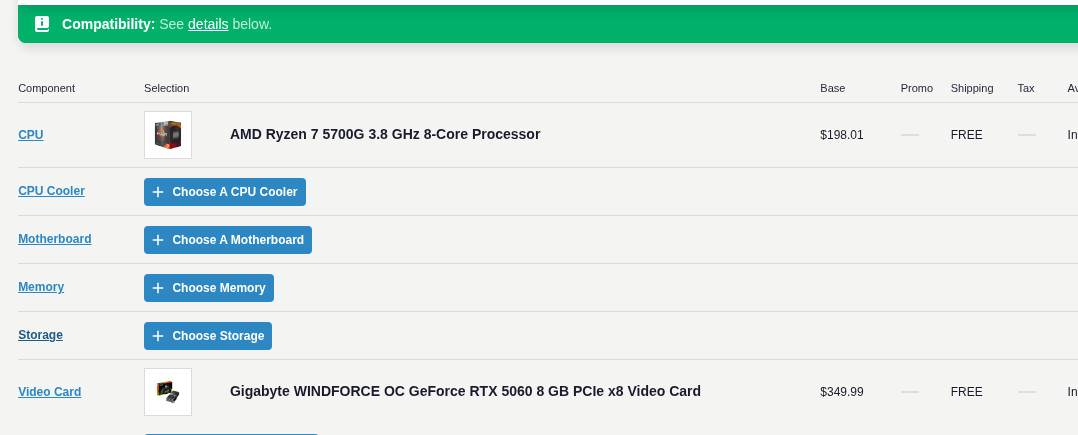Open the Gigabyte WINDFORCE OC RTX 5060 name
1078x435 pixels.
(x=465, y=391)
